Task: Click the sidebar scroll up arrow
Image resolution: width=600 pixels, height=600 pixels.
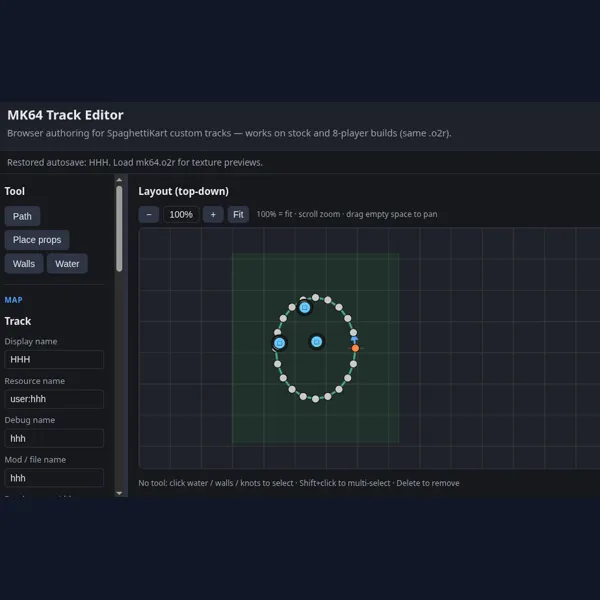Action: (119, 180)
